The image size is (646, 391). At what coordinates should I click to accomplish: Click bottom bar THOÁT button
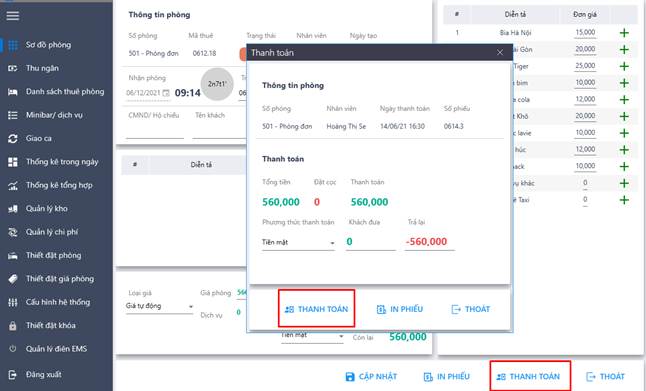coord(605,377)
